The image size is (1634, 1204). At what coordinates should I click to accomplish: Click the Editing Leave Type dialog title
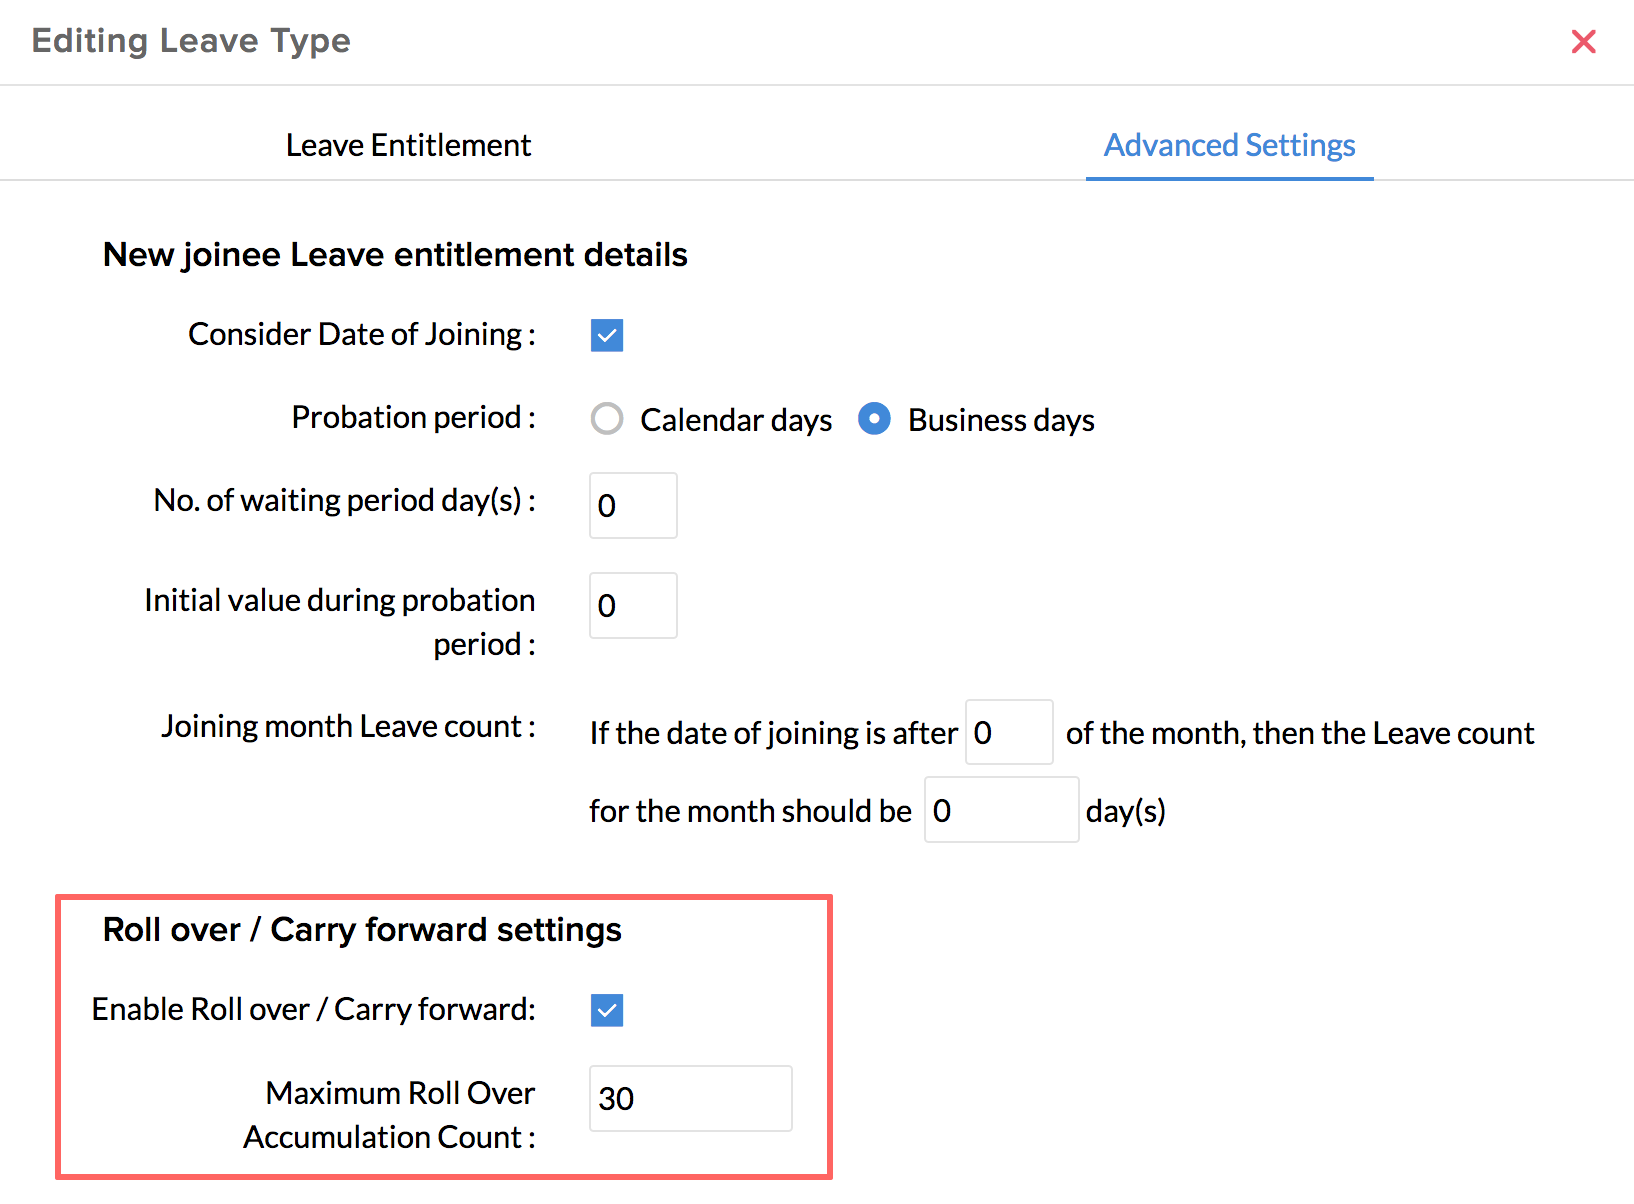coord(191,41)
